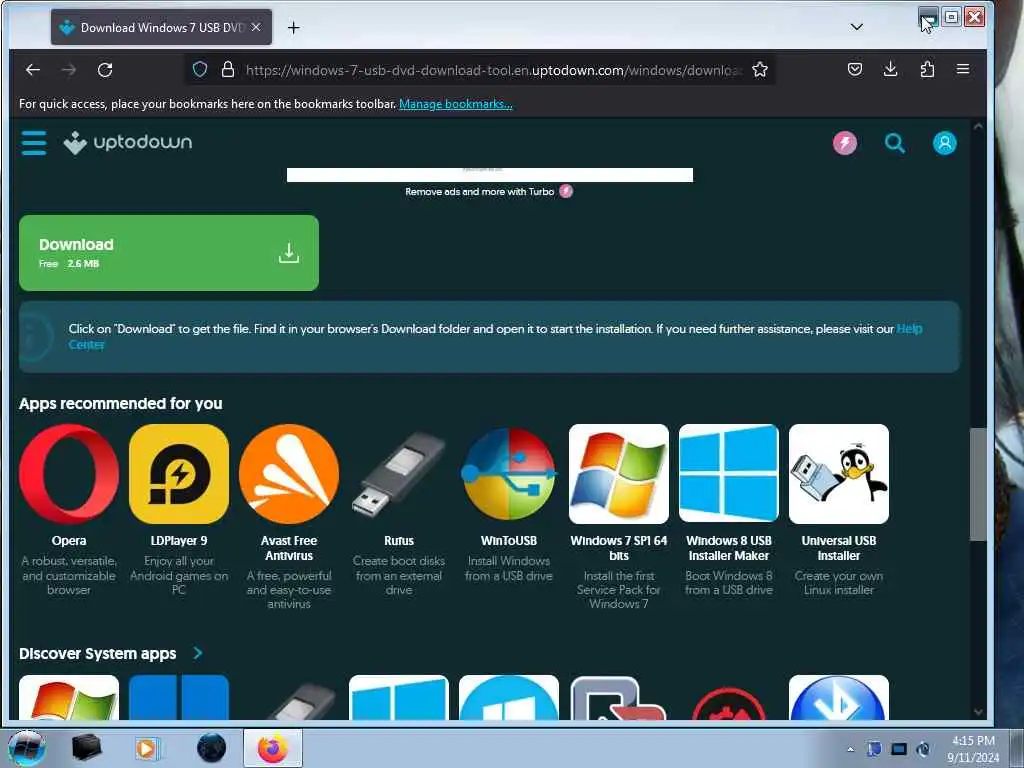Click Universal USB Installer title text
1024x768 pixels.
[839, 548]
